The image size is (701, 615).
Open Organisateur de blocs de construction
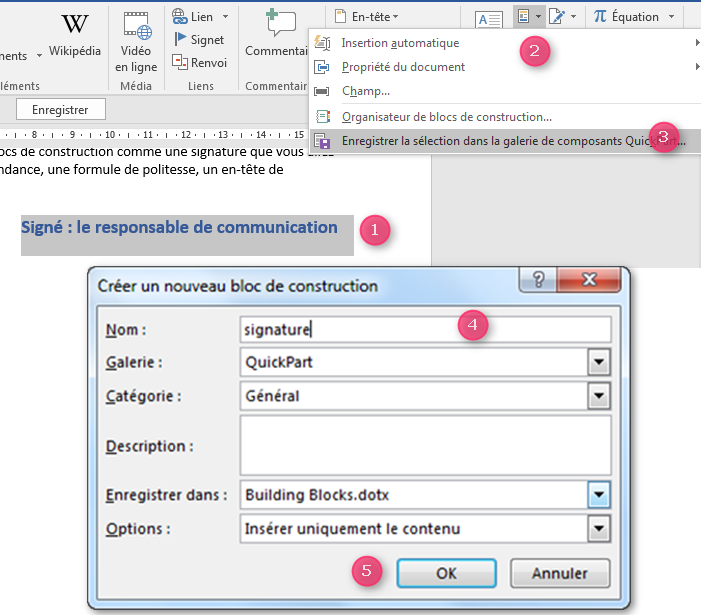click(x=506, y=117)
